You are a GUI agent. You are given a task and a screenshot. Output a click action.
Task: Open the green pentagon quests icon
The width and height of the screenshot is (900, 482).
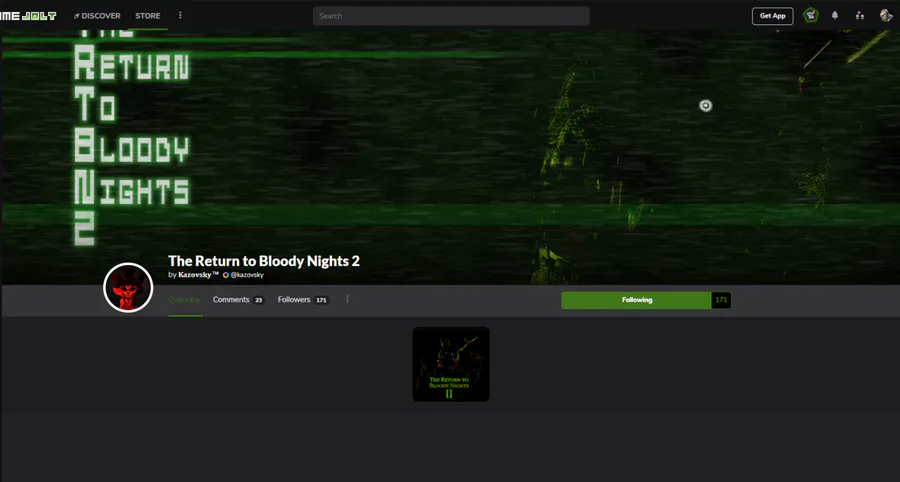(x=810, y=15)
